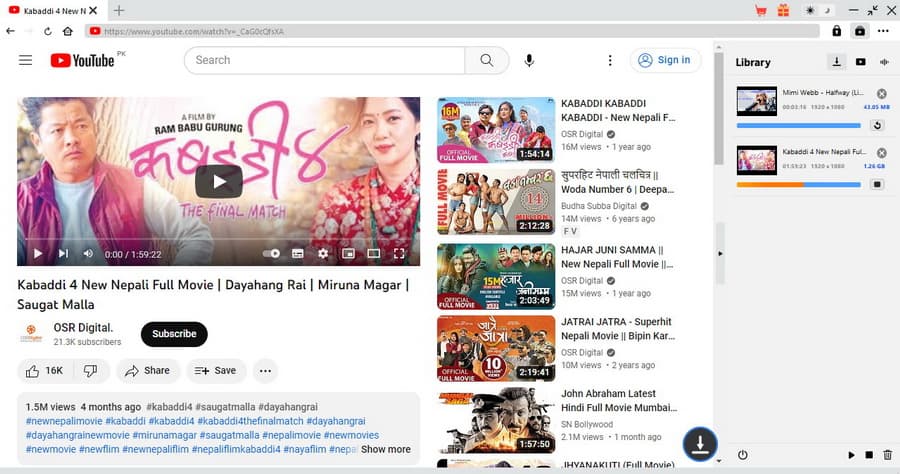The image size is (900, 474).
Task: Toggle the autoplay switch in the player
Action: (271, 254)
